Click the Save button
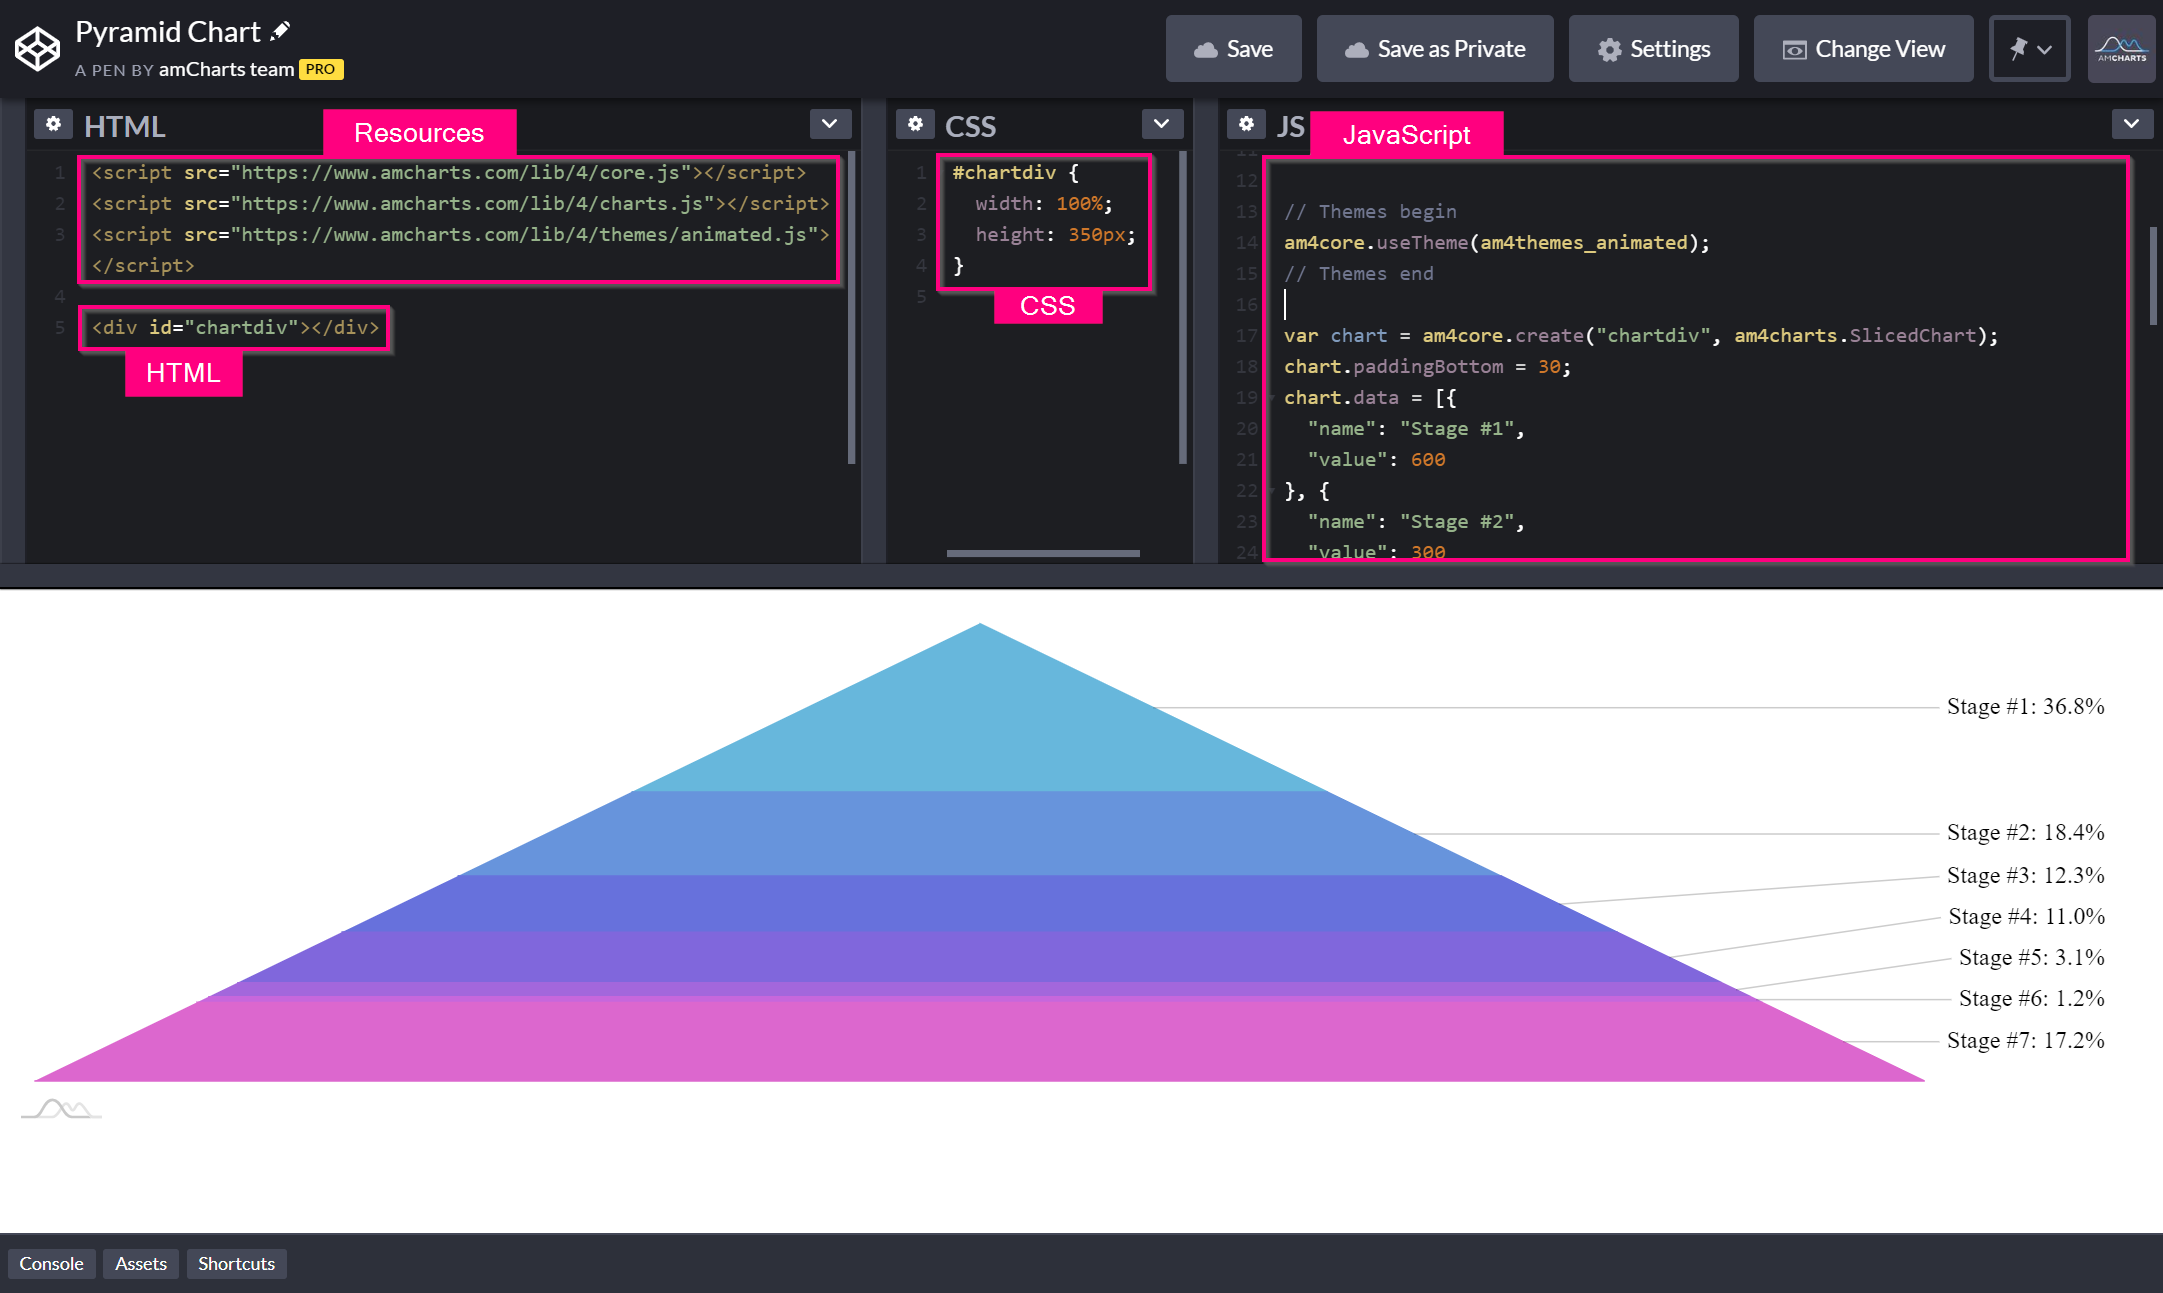The height and width of the screenshot is (1293, 2163). click(1231, 48)
